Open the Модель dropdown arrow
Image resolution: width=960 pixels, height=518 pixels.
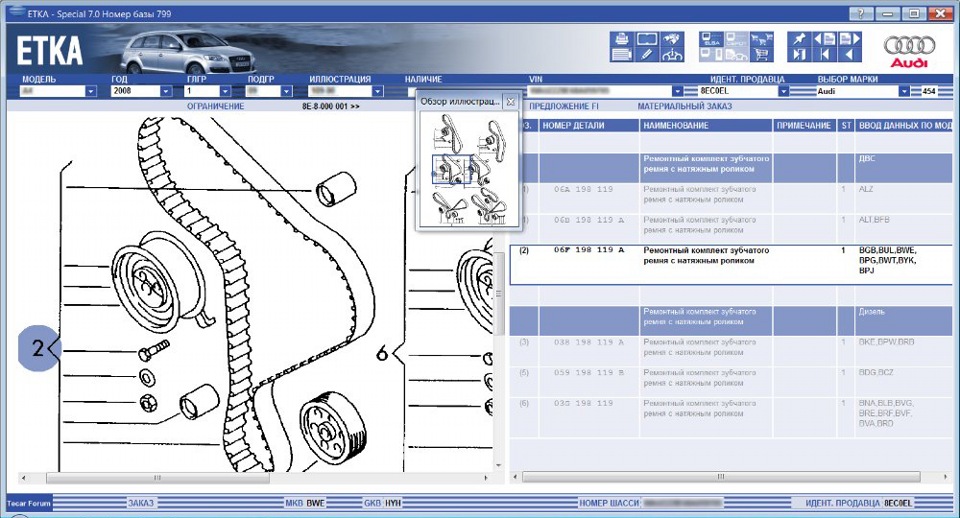pyautogui.click(x=91, y=91)
